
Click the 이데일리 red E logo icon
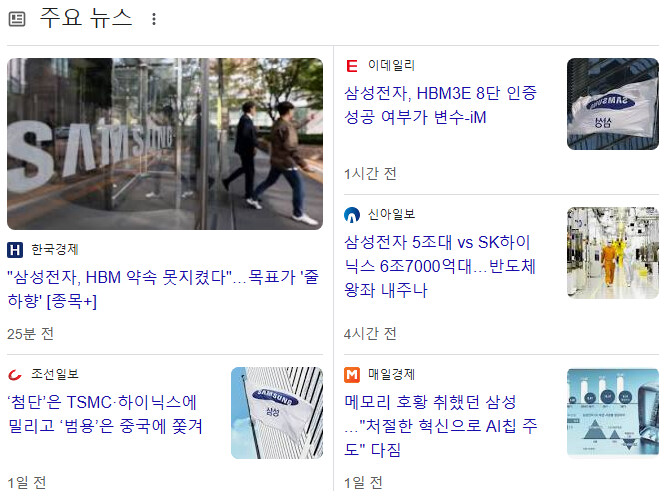(352, 66)
